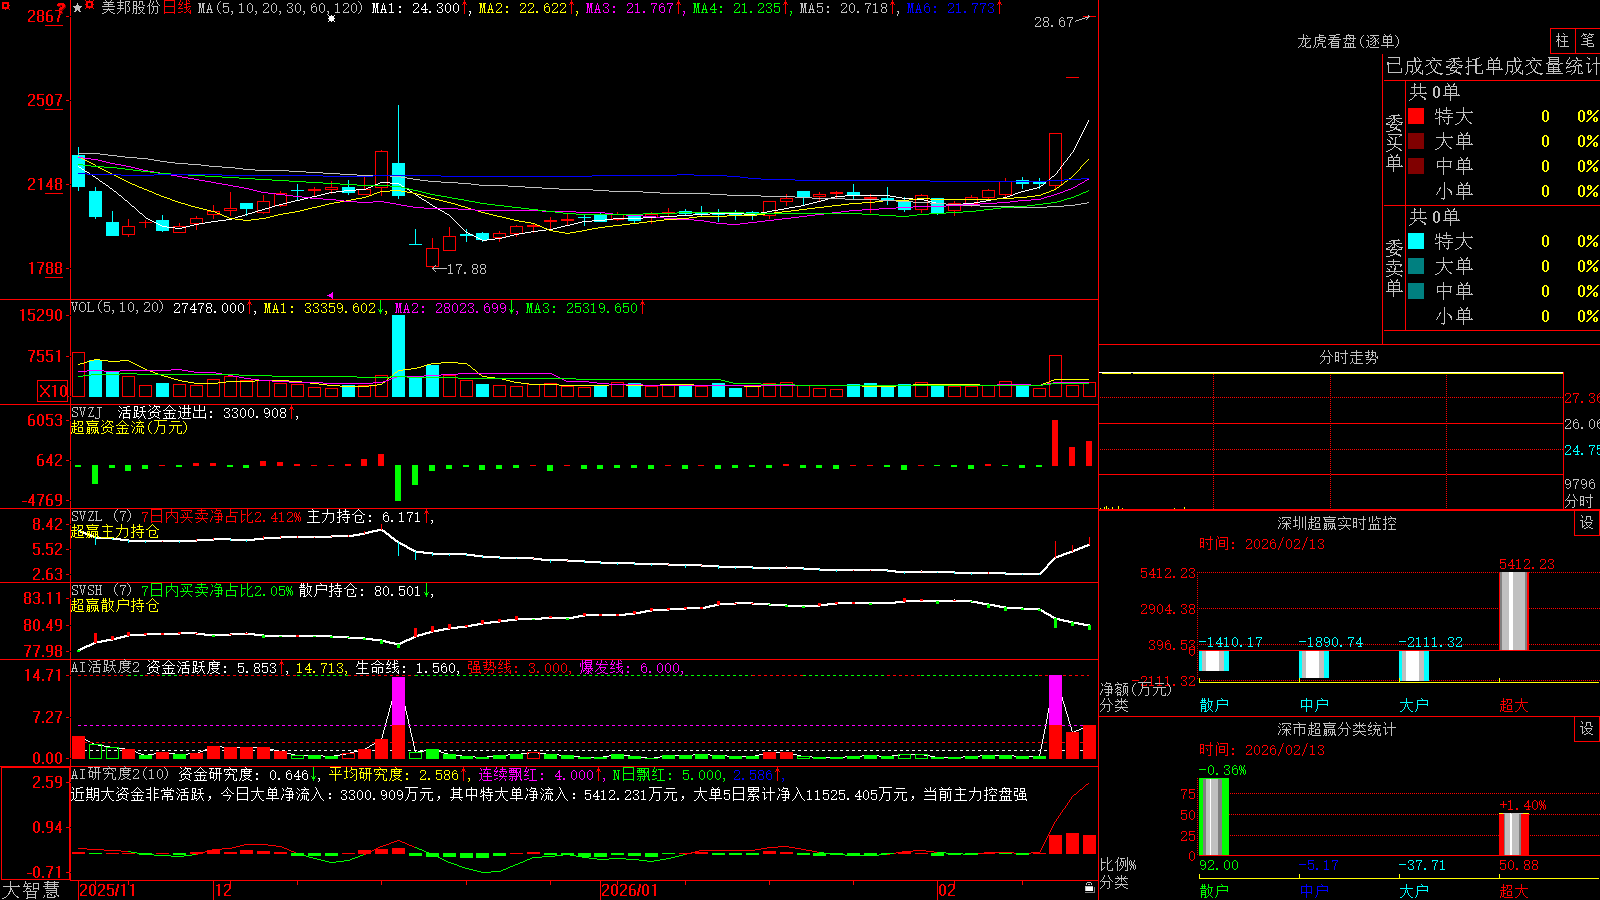Click the X10 volume scale box
Screen dimensions: 1600x900
pyautogui.click(x=53, y=391)
